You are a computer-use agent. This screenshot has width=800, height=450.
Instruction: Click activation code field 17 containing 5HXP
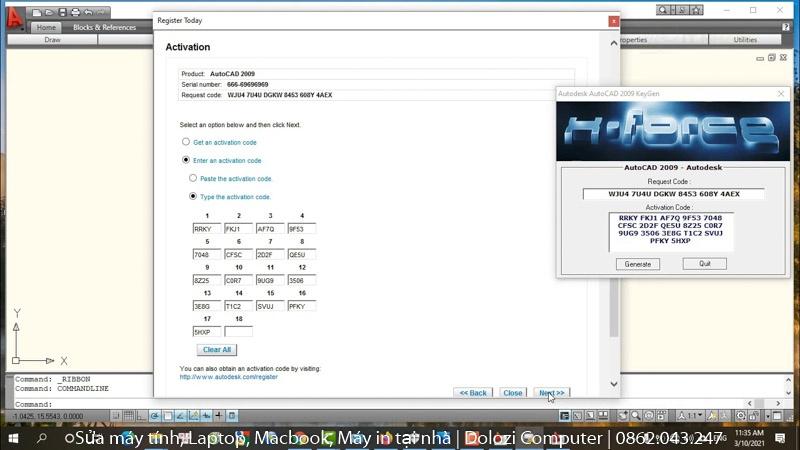coord(207,332)
